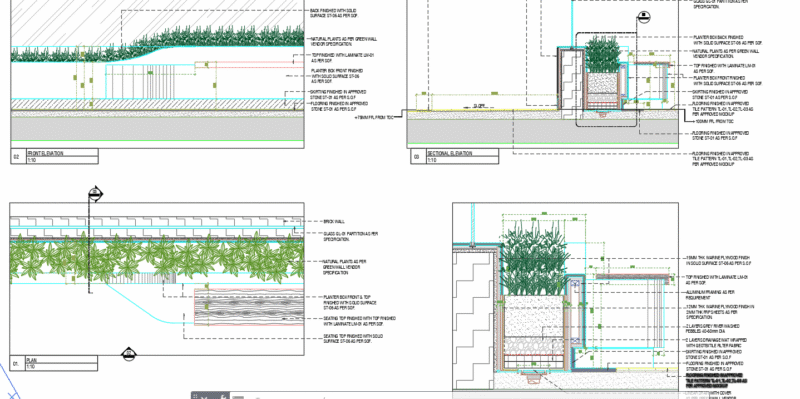Select SEATING TOP FINISHED WITH SOLID SURFACE annotation
The image size is (800, 399).
[x=353, y=339]
